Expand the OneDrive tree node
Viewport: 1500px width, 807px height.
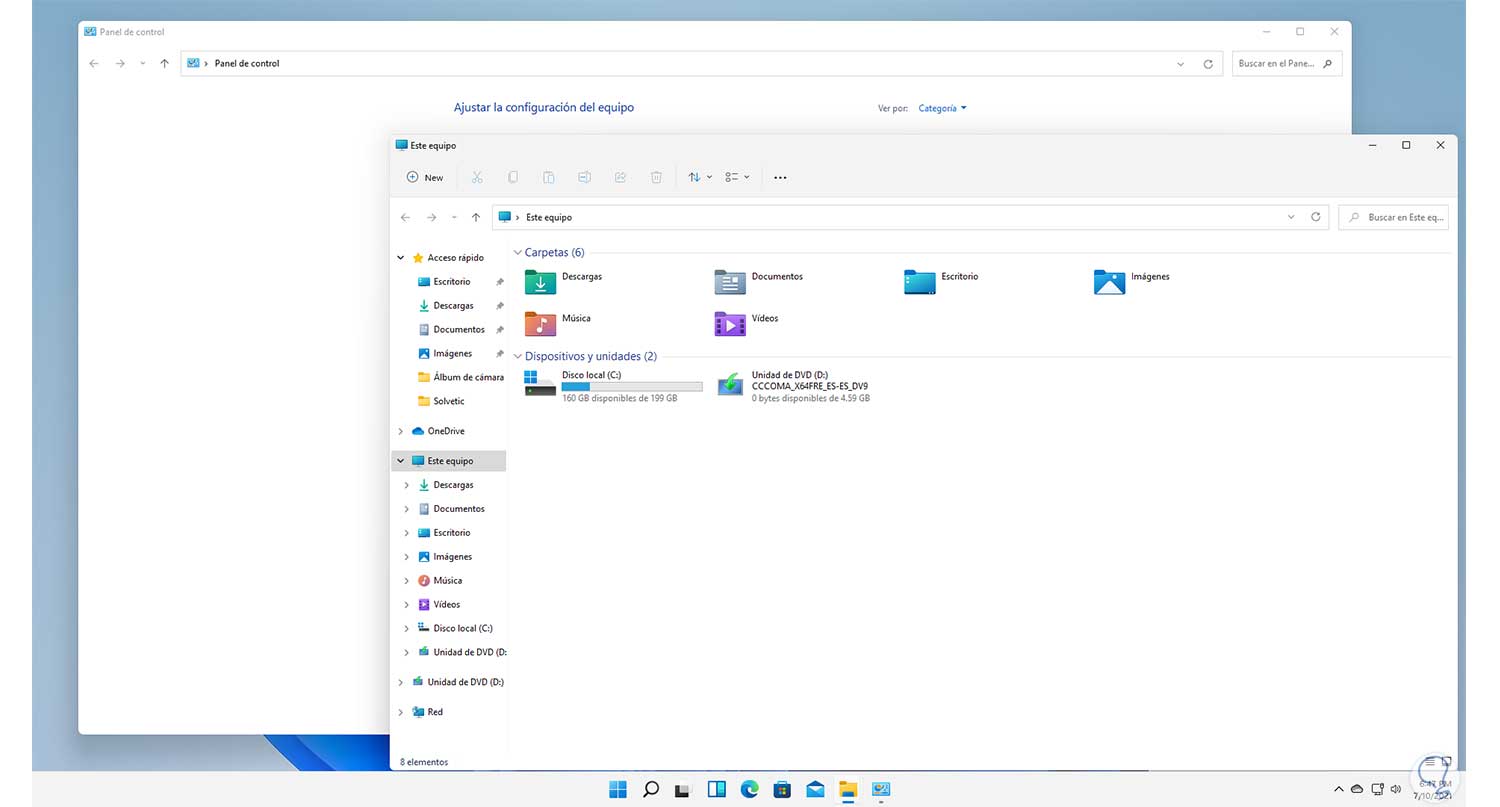click(x=401, y=431)
